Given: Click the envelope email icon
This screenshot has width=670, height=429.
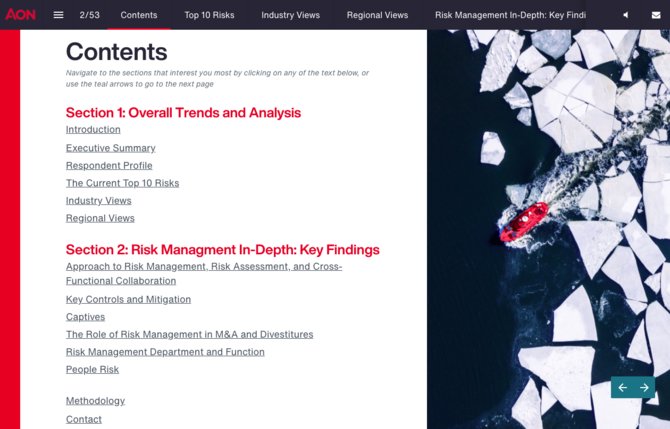Looking at the screenshot, I should [656, 15].
